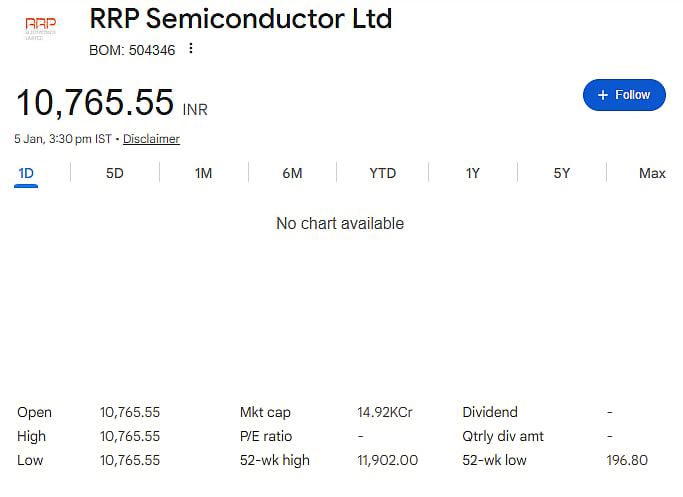Click the P/E ratio label
Screen dimensions: 683x497
(264, 436)
